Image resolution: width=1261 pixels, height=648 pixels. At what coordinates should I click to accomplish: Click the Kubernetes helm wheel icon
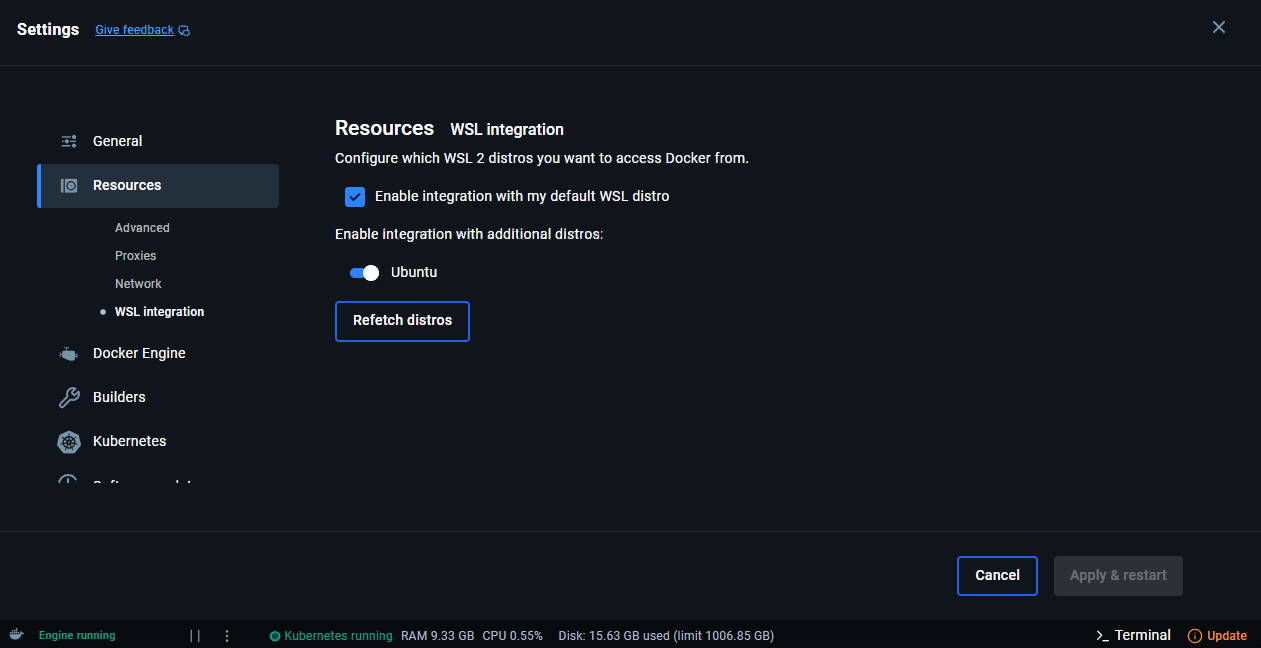69,441
